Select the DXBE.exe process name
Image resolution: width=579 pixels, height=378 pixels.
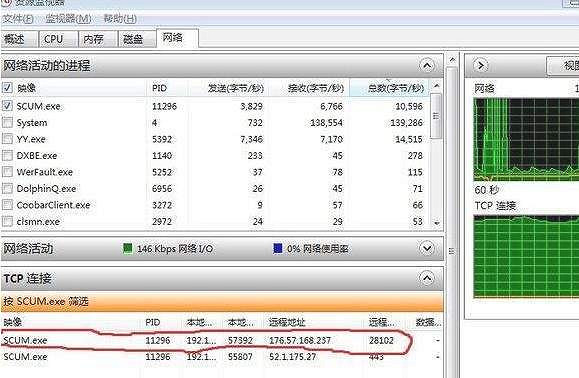click(x=37, y=156)
